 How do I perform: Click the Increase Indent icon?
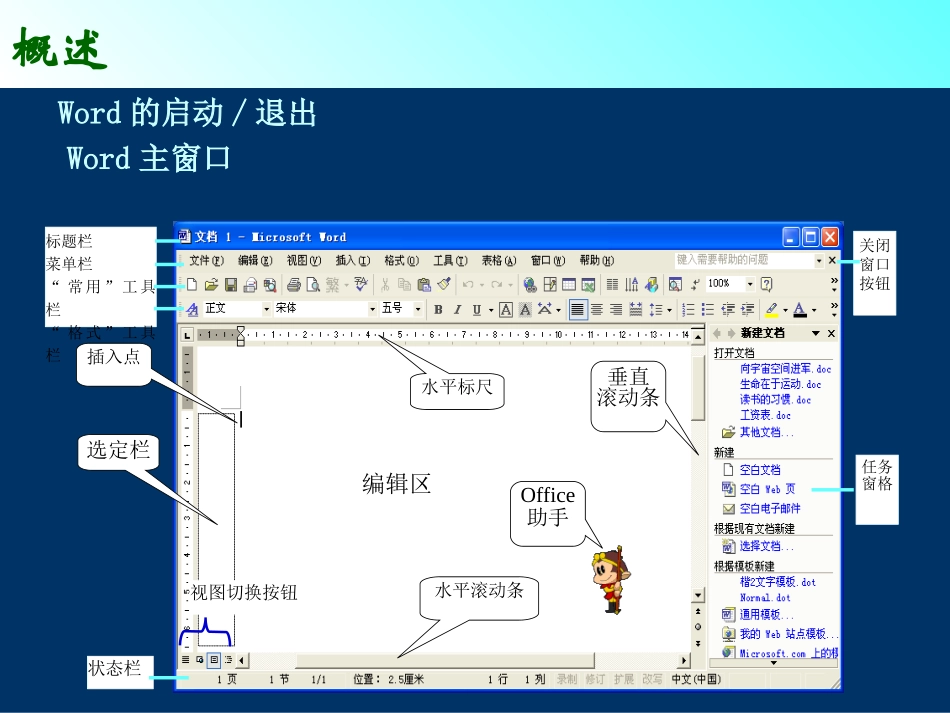pyautogui.click(x=748, y=310)
